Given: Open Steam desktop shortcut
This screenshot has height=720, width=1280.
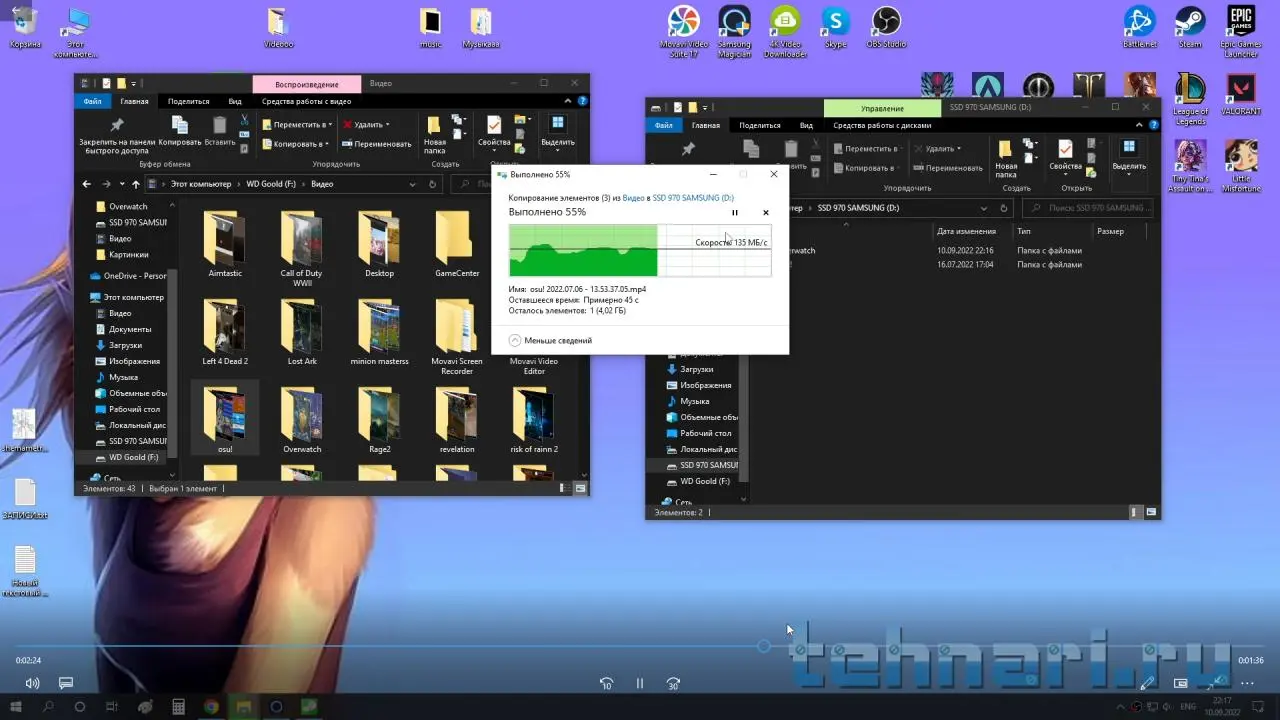Looking at the screenshot, I should 1190,28.
